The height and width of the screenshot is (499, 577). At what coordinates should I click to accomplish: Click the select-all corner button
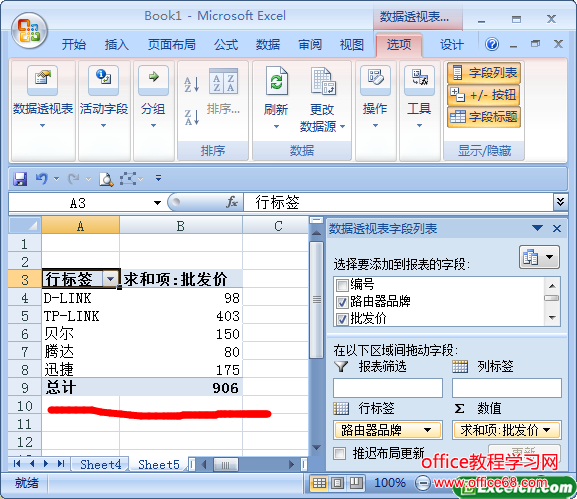pyautogui.click(x=25, y=225)
